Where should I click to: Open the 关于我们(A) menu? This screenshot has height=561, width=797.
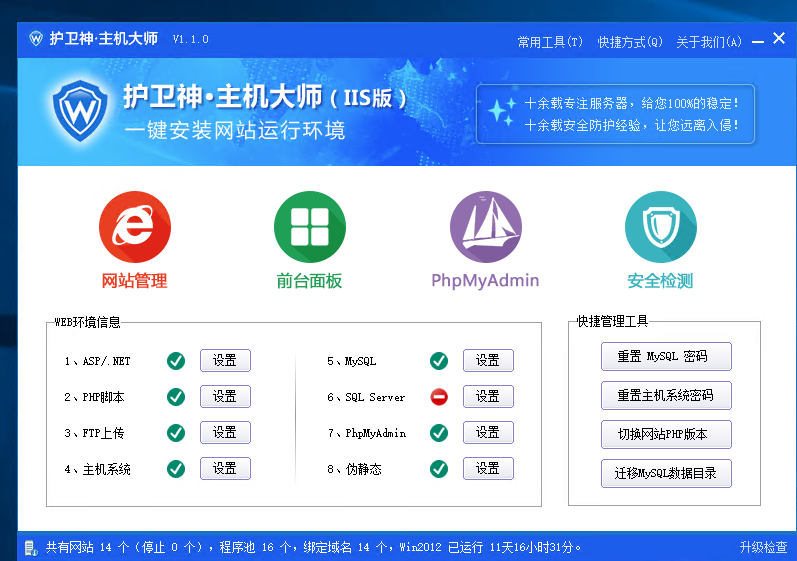pos(709,42)
